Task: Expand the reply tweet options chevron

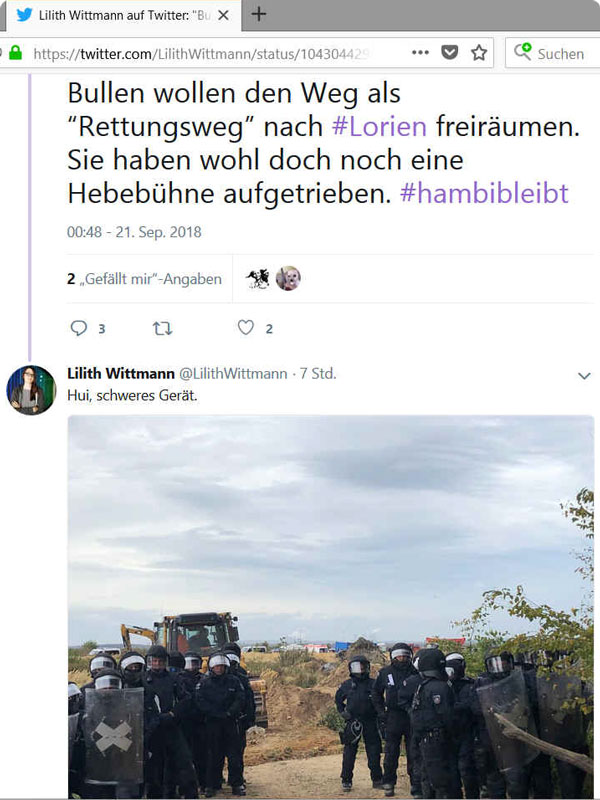Action: 584,376
